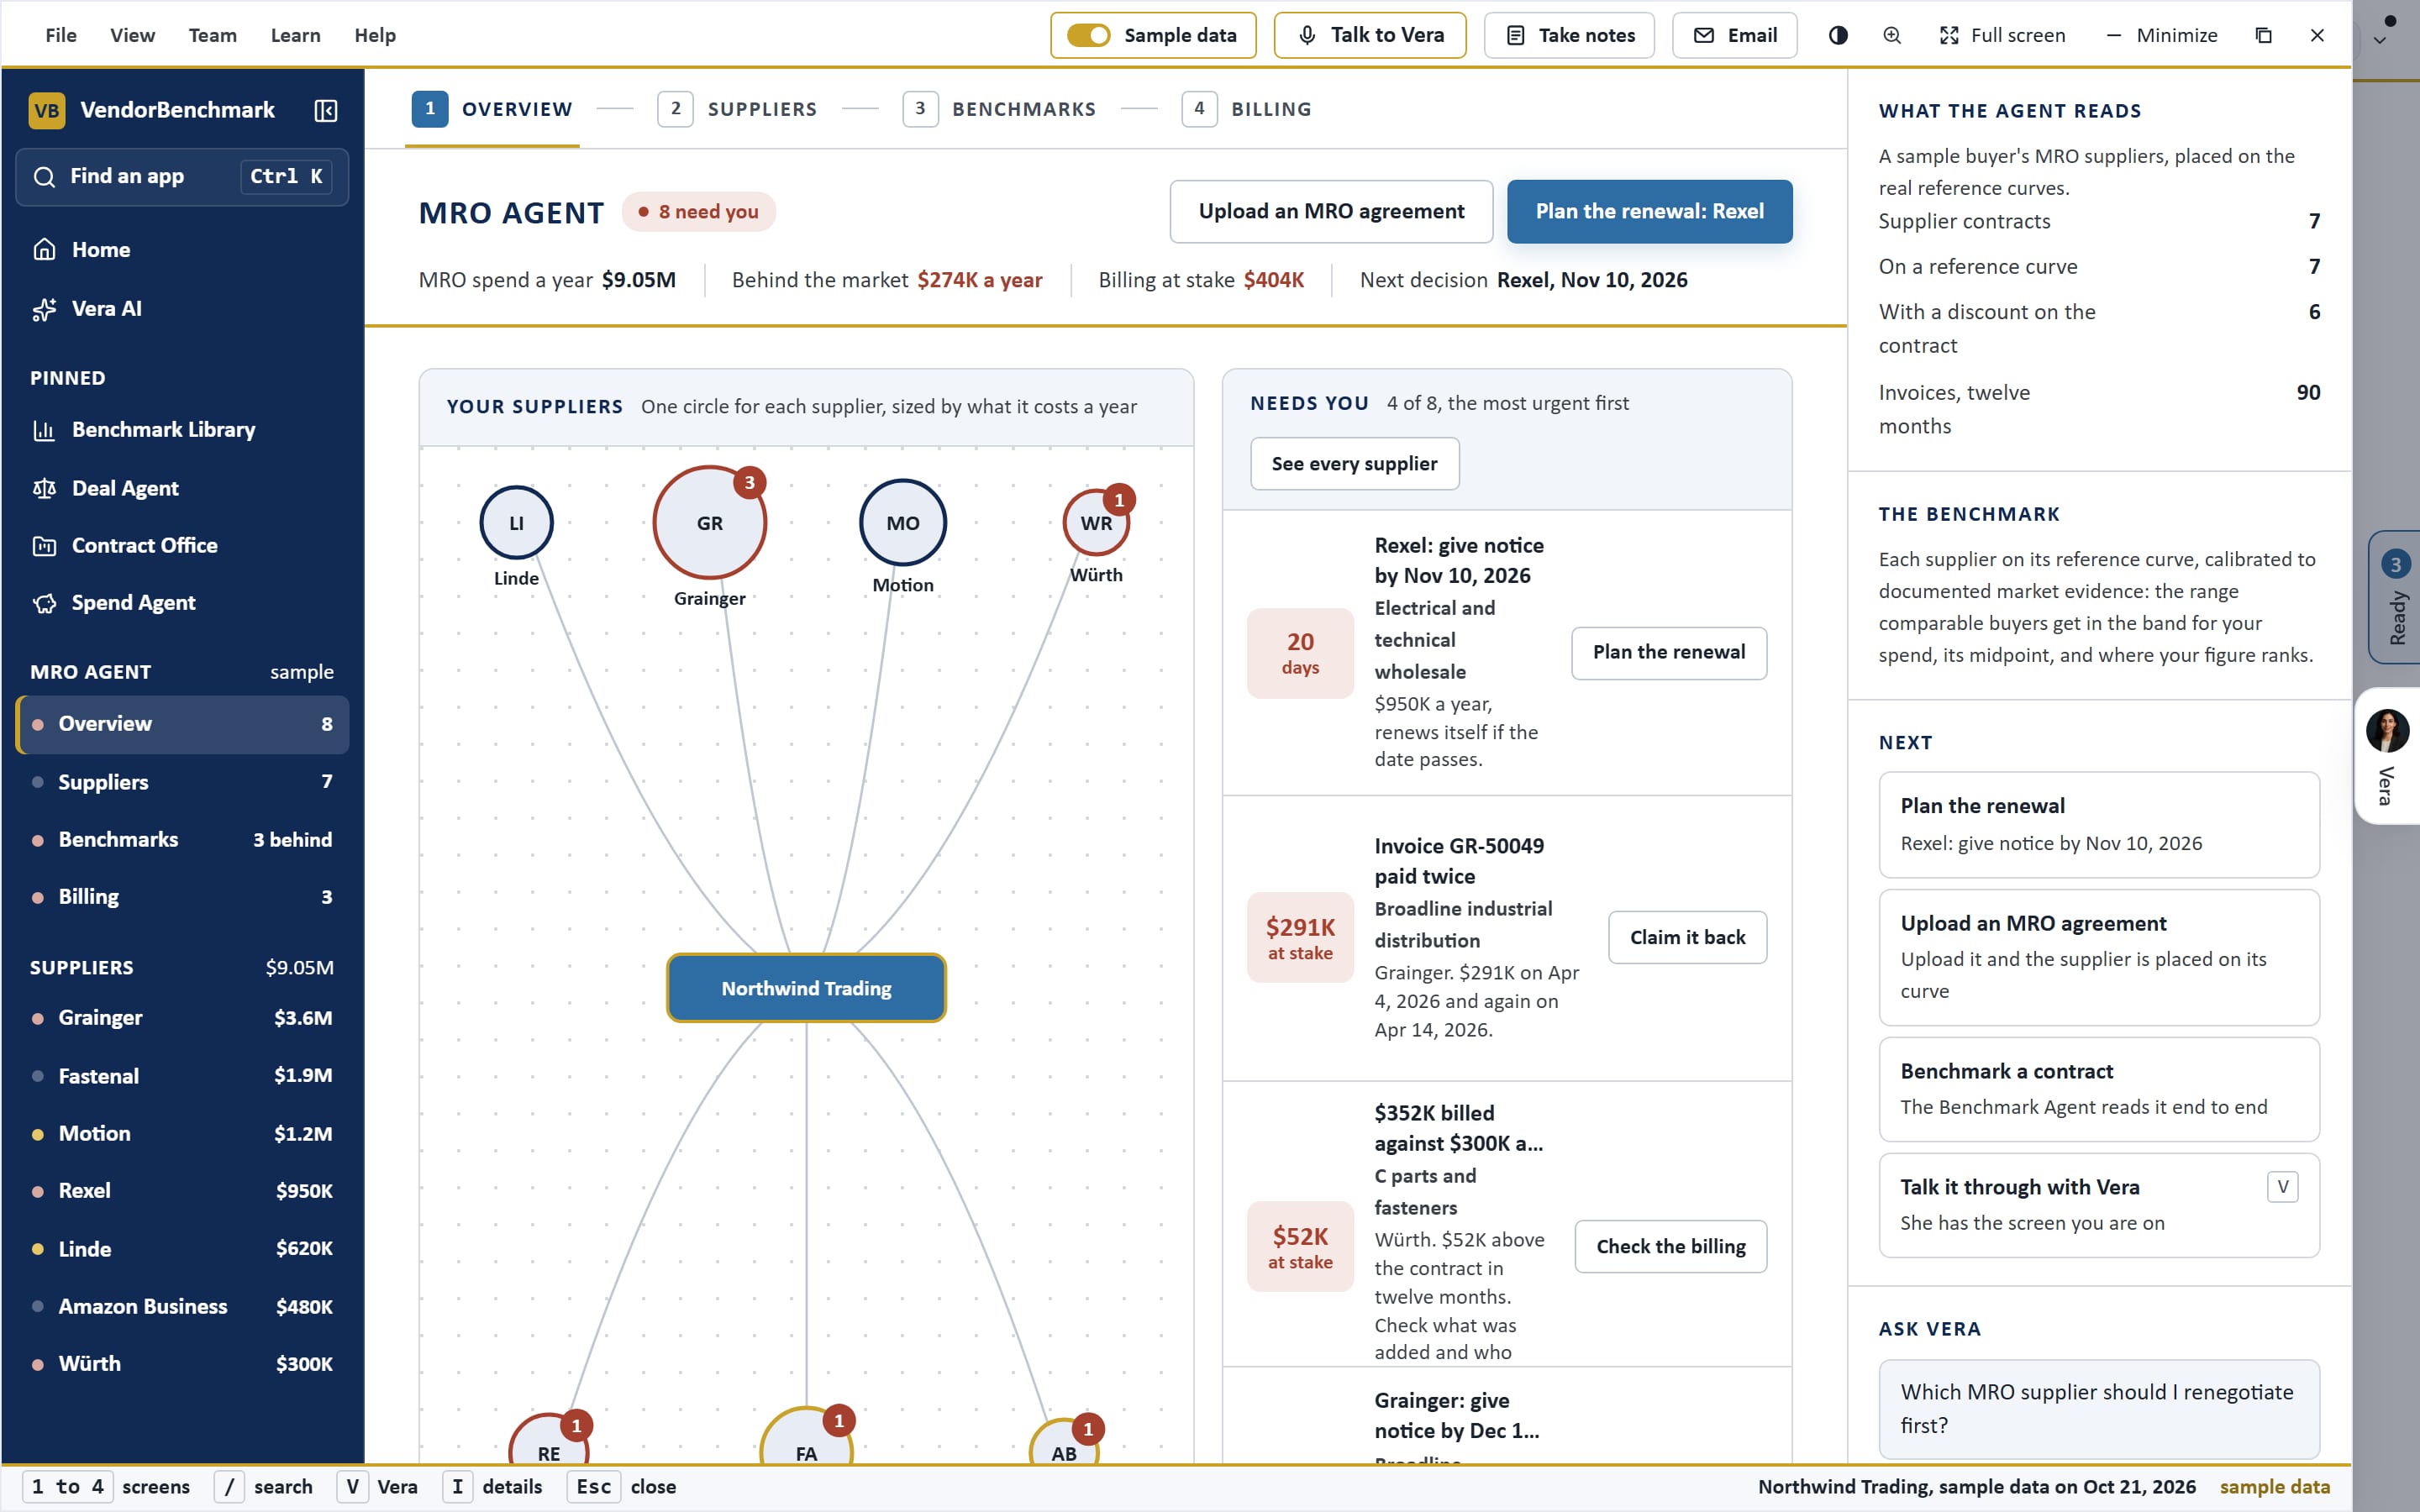Click Claim it back button
The image size is (2420, 1512).
point(1687,937)
